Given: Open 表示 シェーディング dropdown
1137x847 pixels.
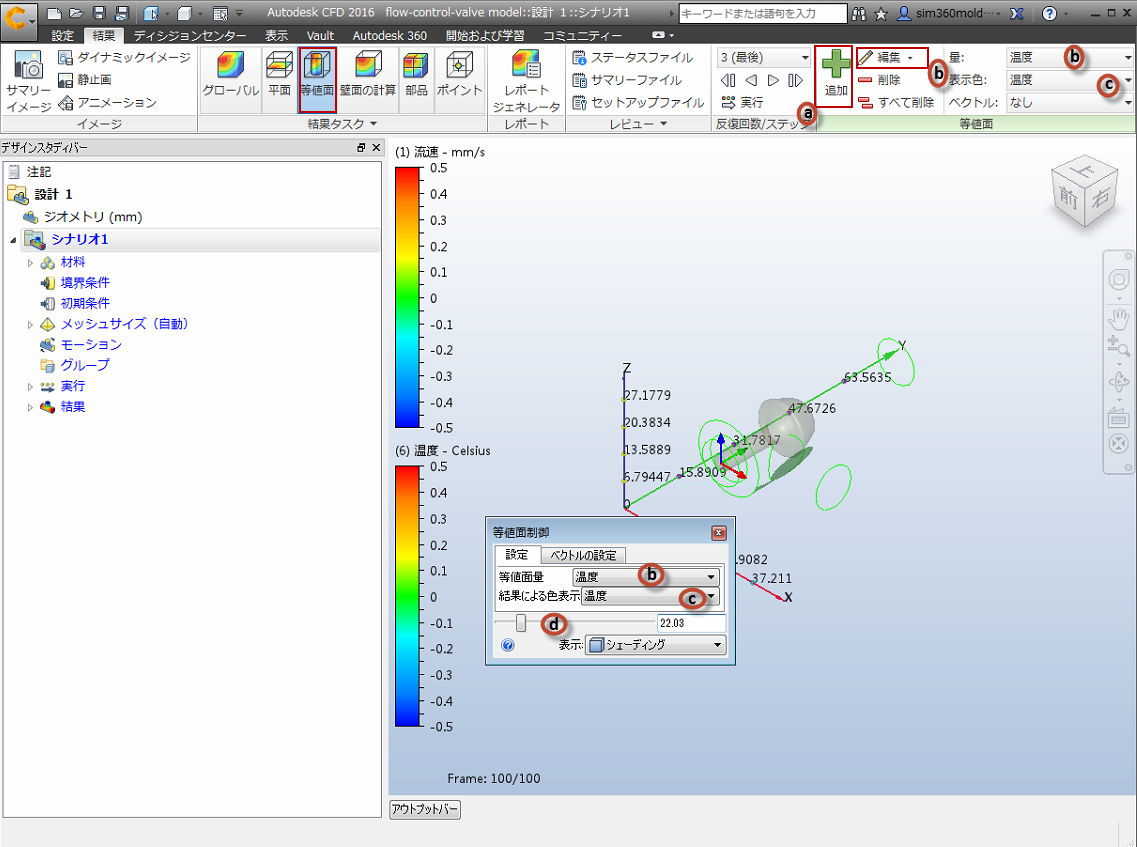Looking at the screenshot, I should pos(656,645).
